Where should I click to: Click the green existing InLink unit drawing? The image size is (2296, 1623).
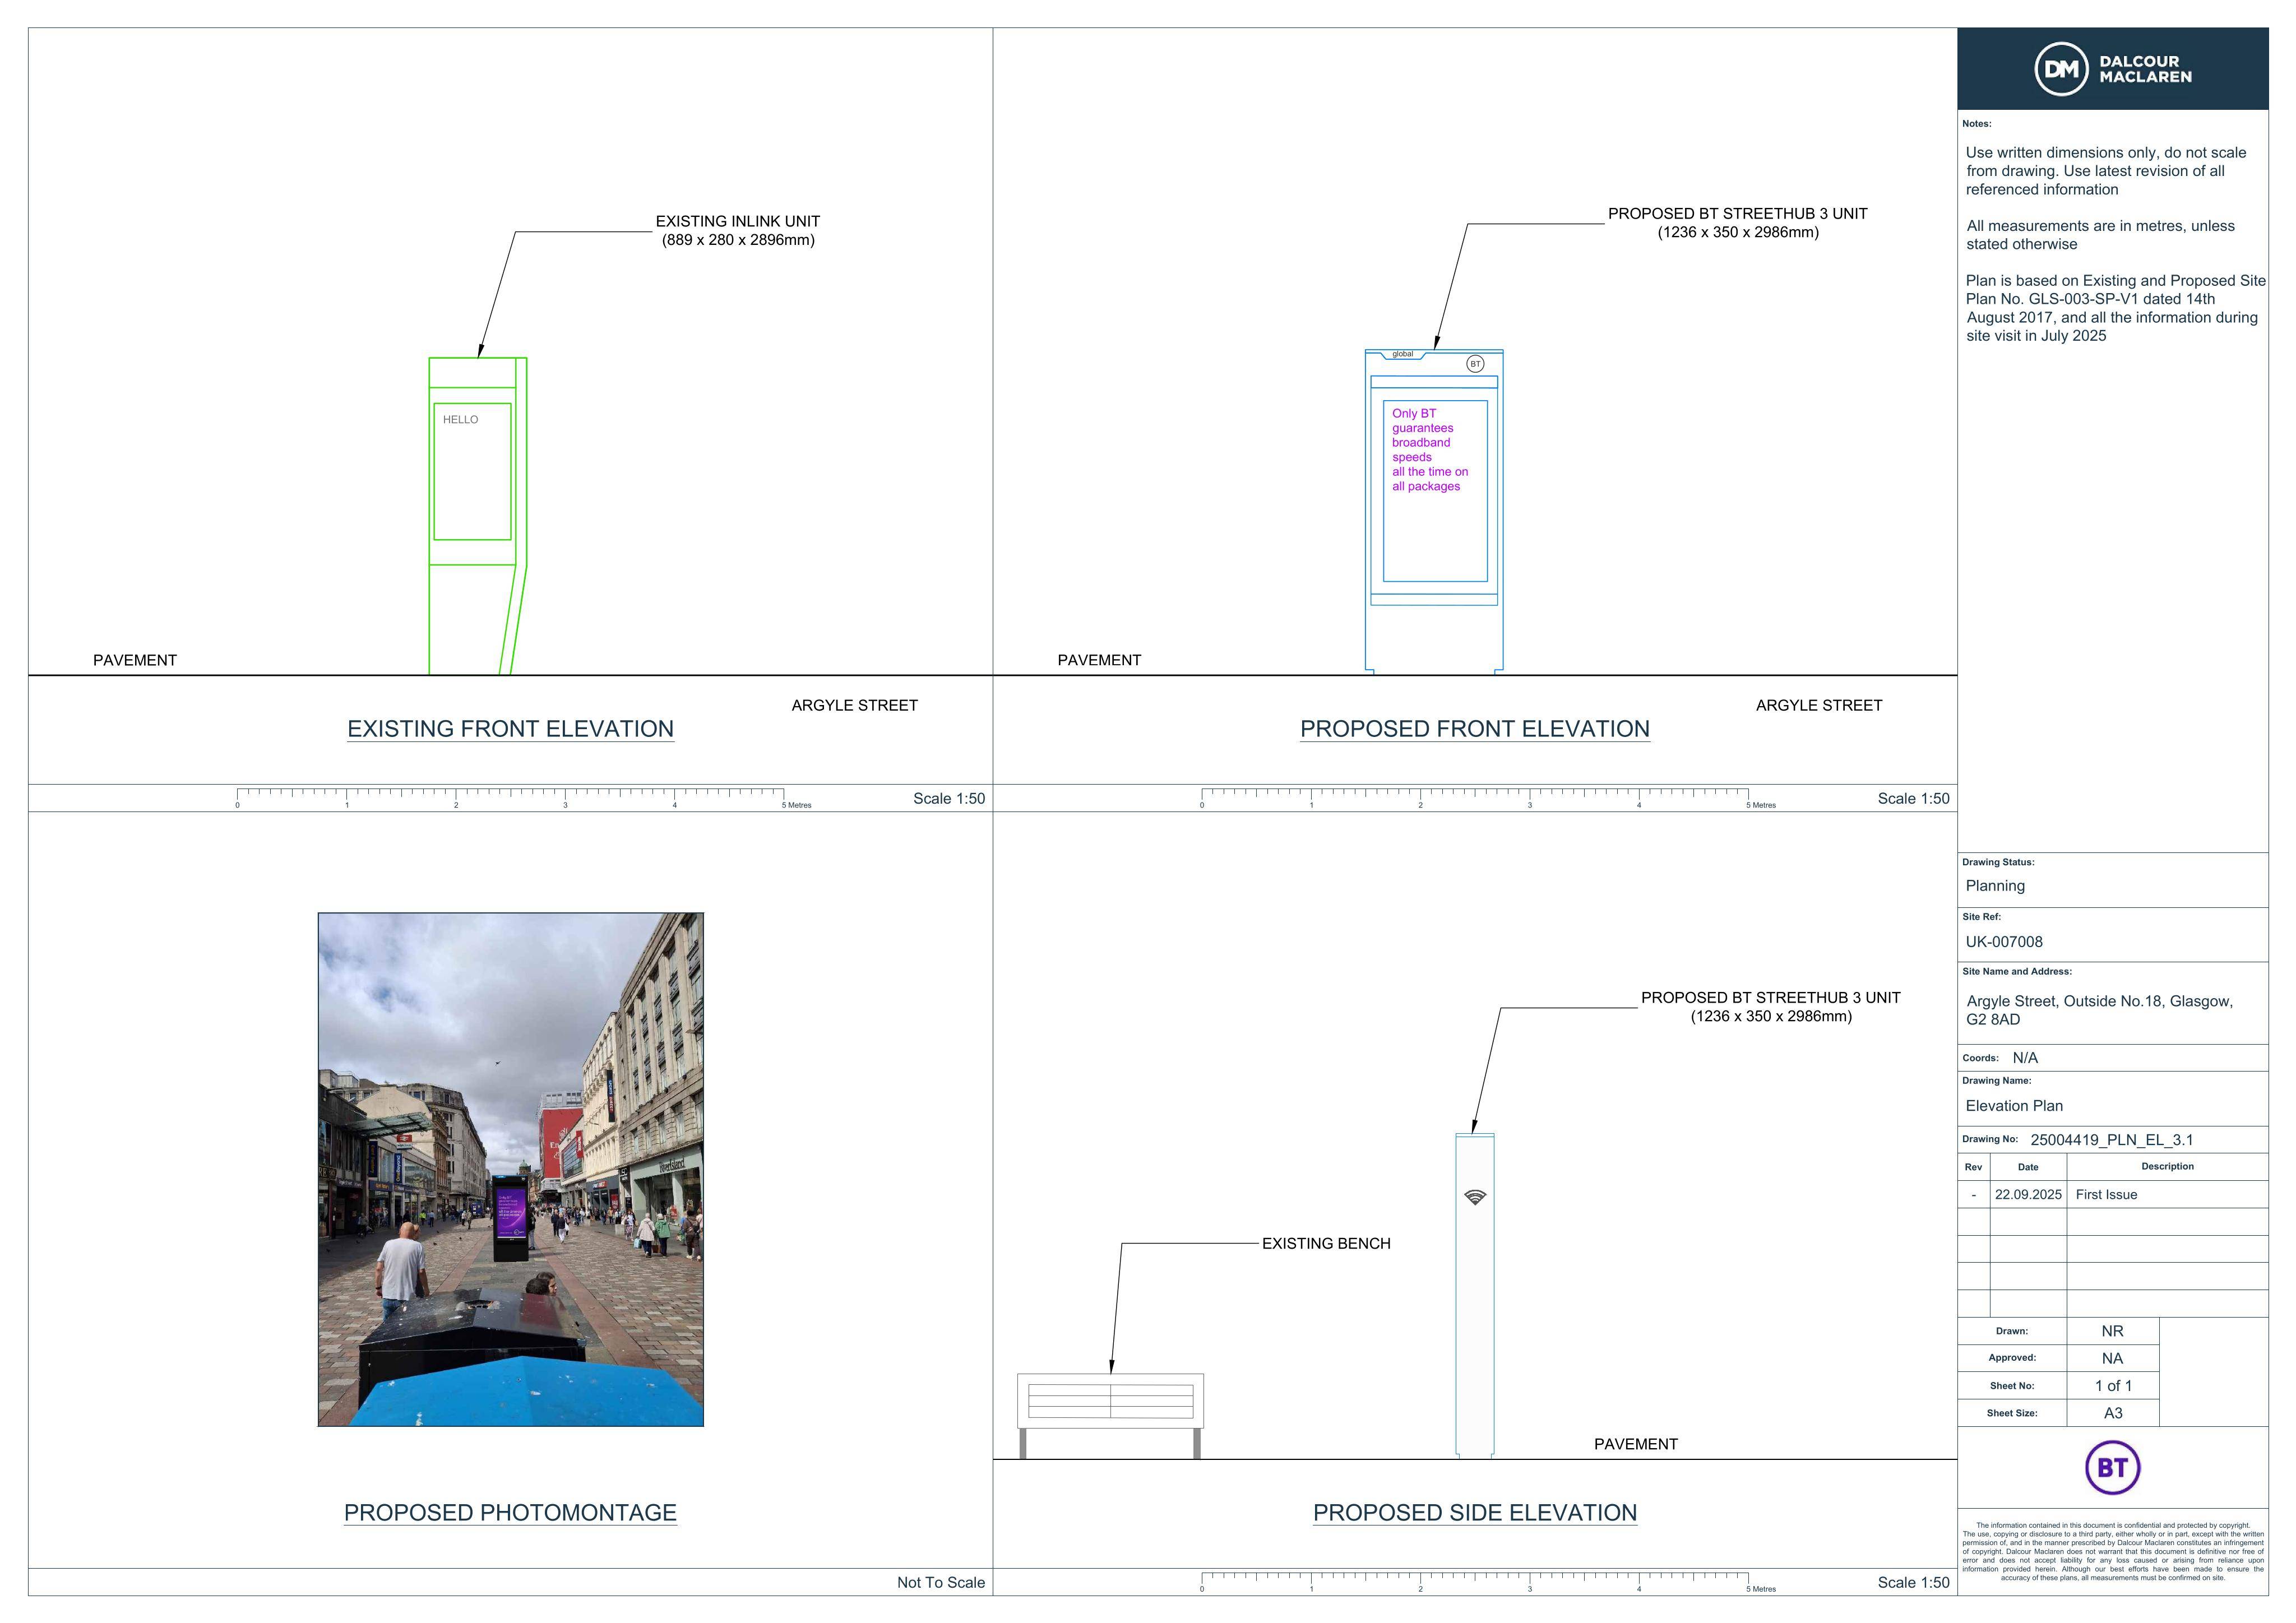[x=478, y=516]
